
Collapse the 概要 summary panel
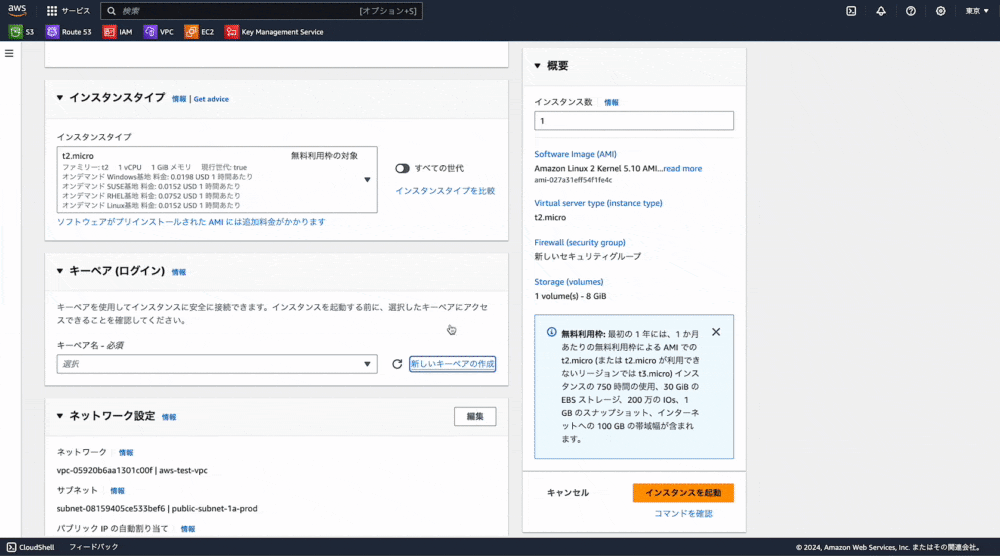pos(538,66)
